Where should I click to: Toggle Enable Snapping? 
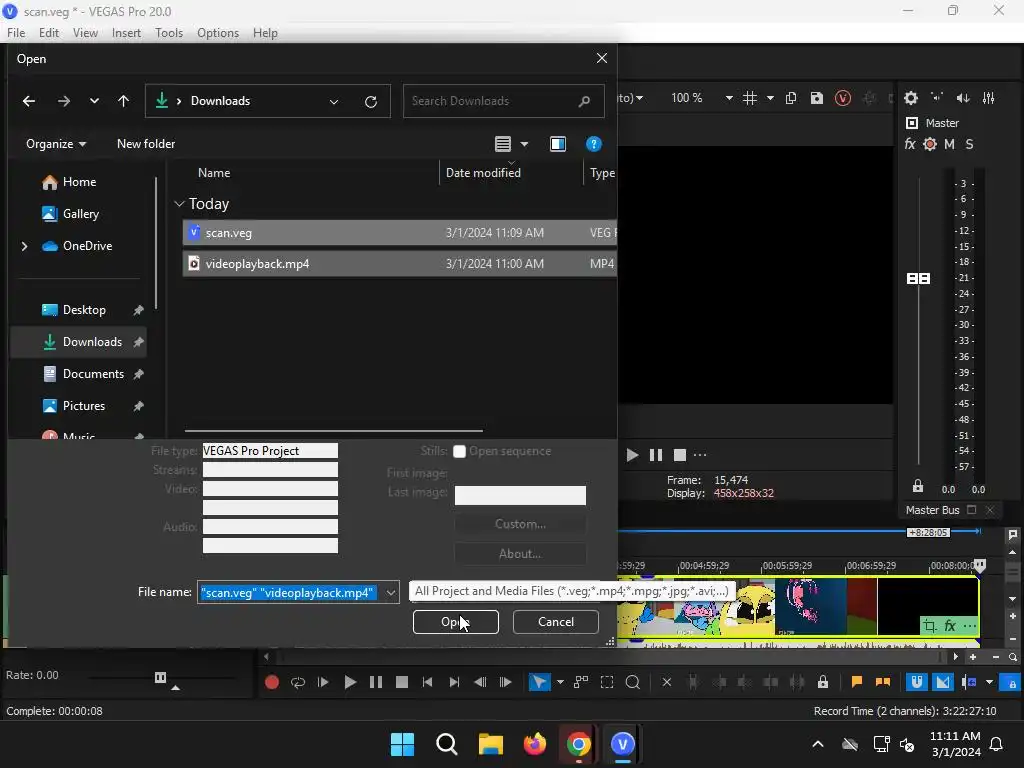pyautogui.click(x=917, y=682)
